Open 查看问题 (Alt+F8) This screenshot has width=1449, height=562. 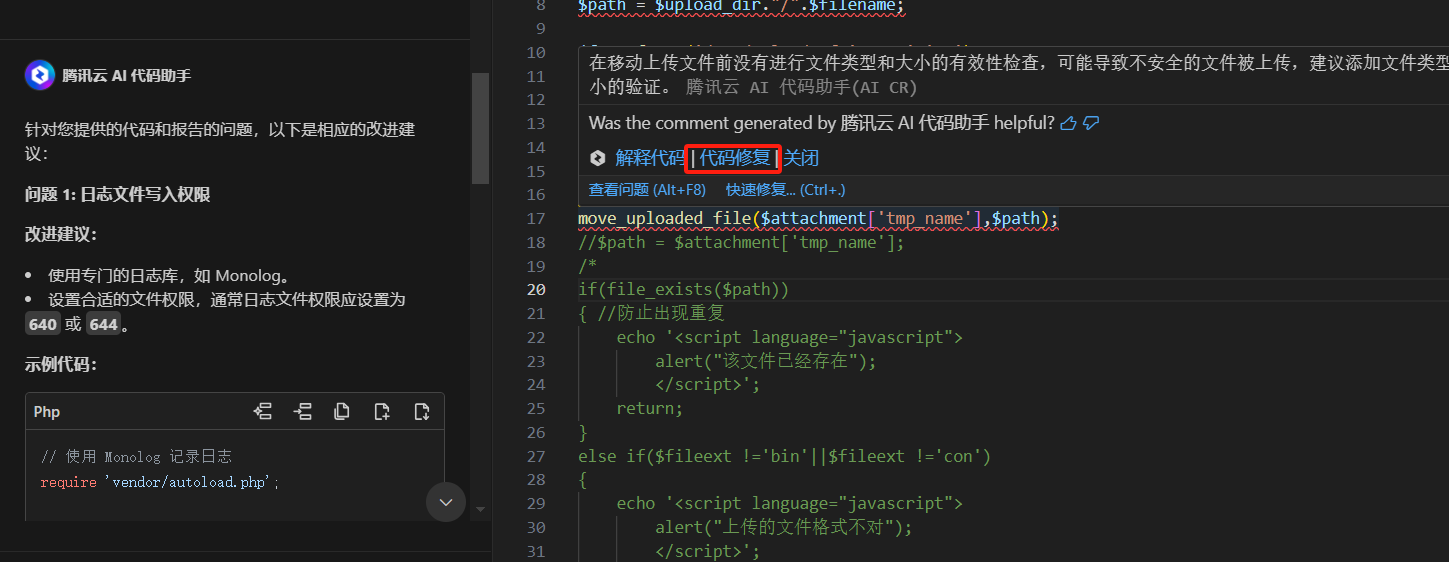pyautogui.click(x=647, y=189)
